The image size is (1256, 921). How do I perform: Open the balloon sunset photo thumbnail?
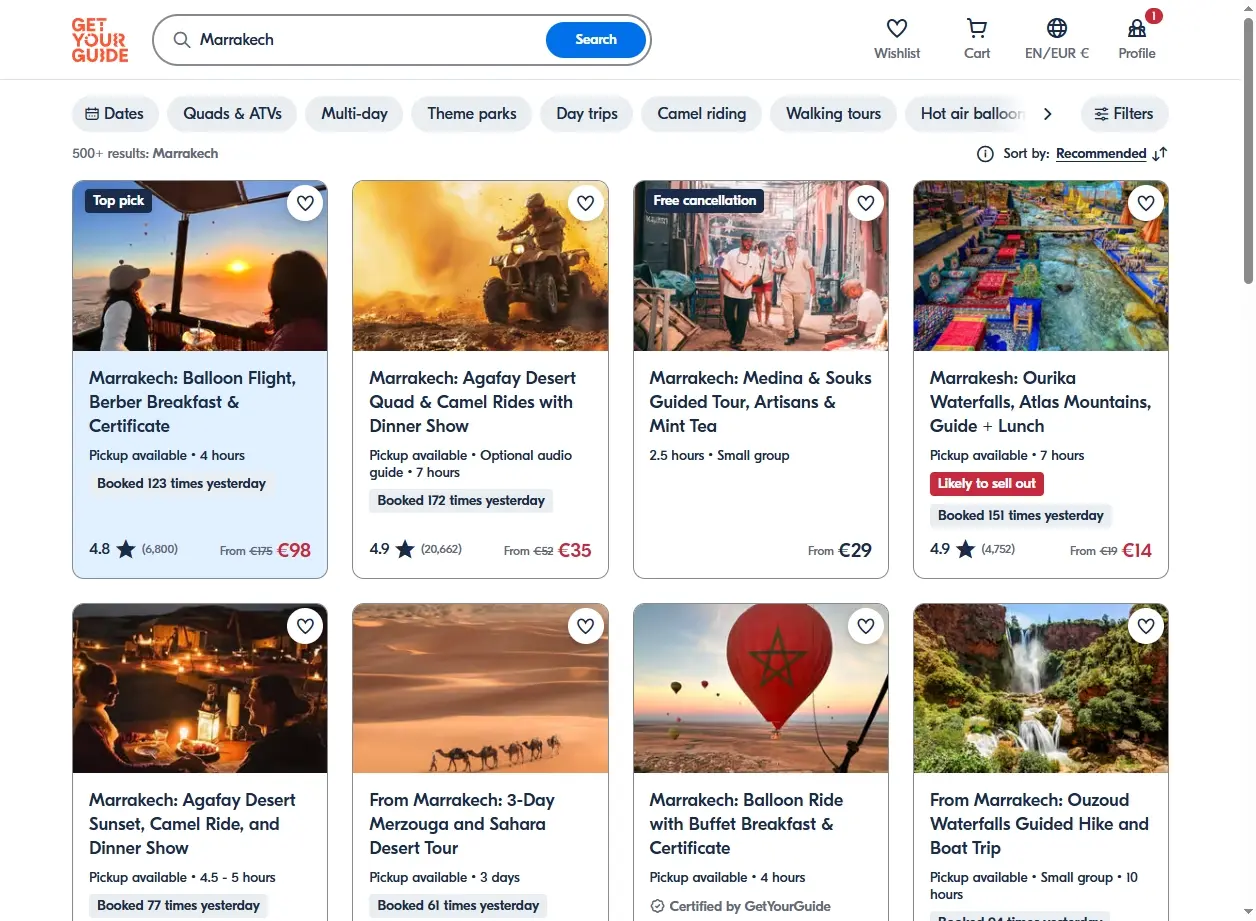[200, 266]
